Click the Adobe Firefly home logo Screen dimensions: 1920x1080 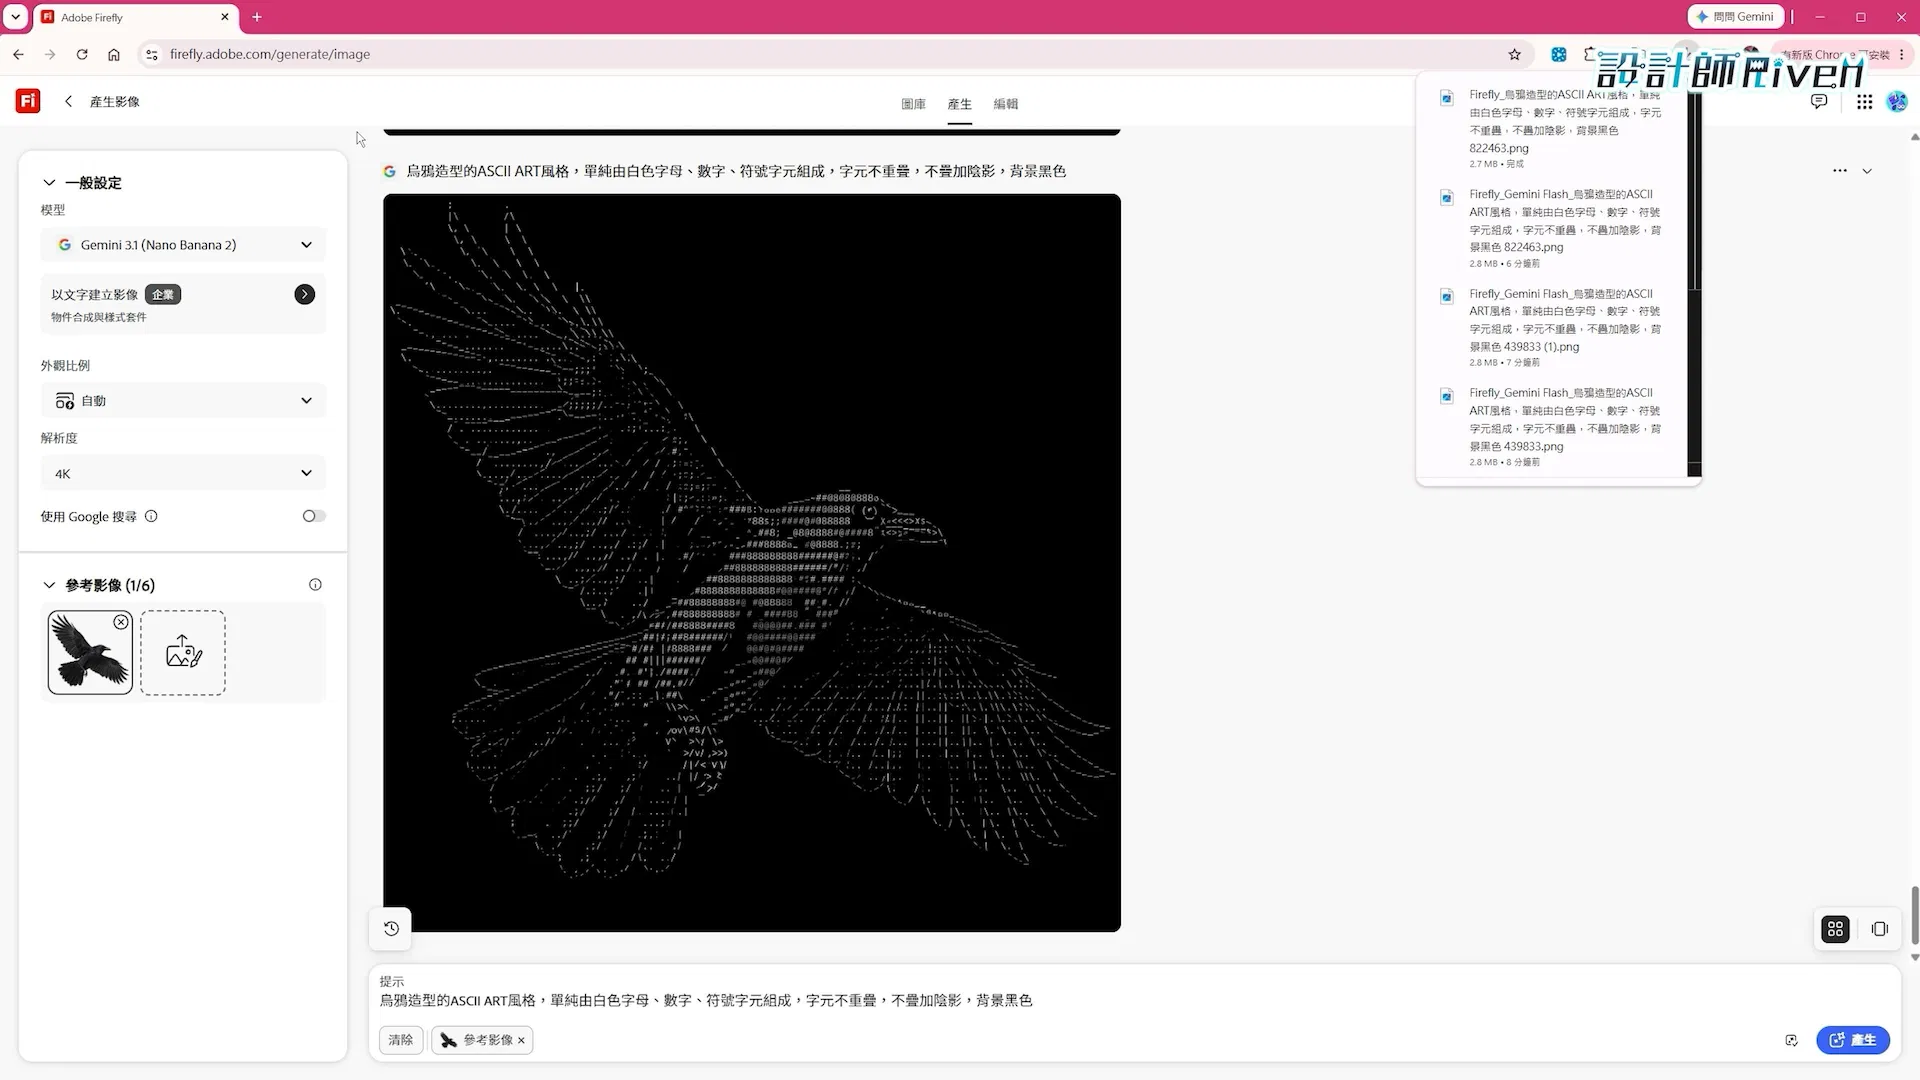(x=28, y=101)
